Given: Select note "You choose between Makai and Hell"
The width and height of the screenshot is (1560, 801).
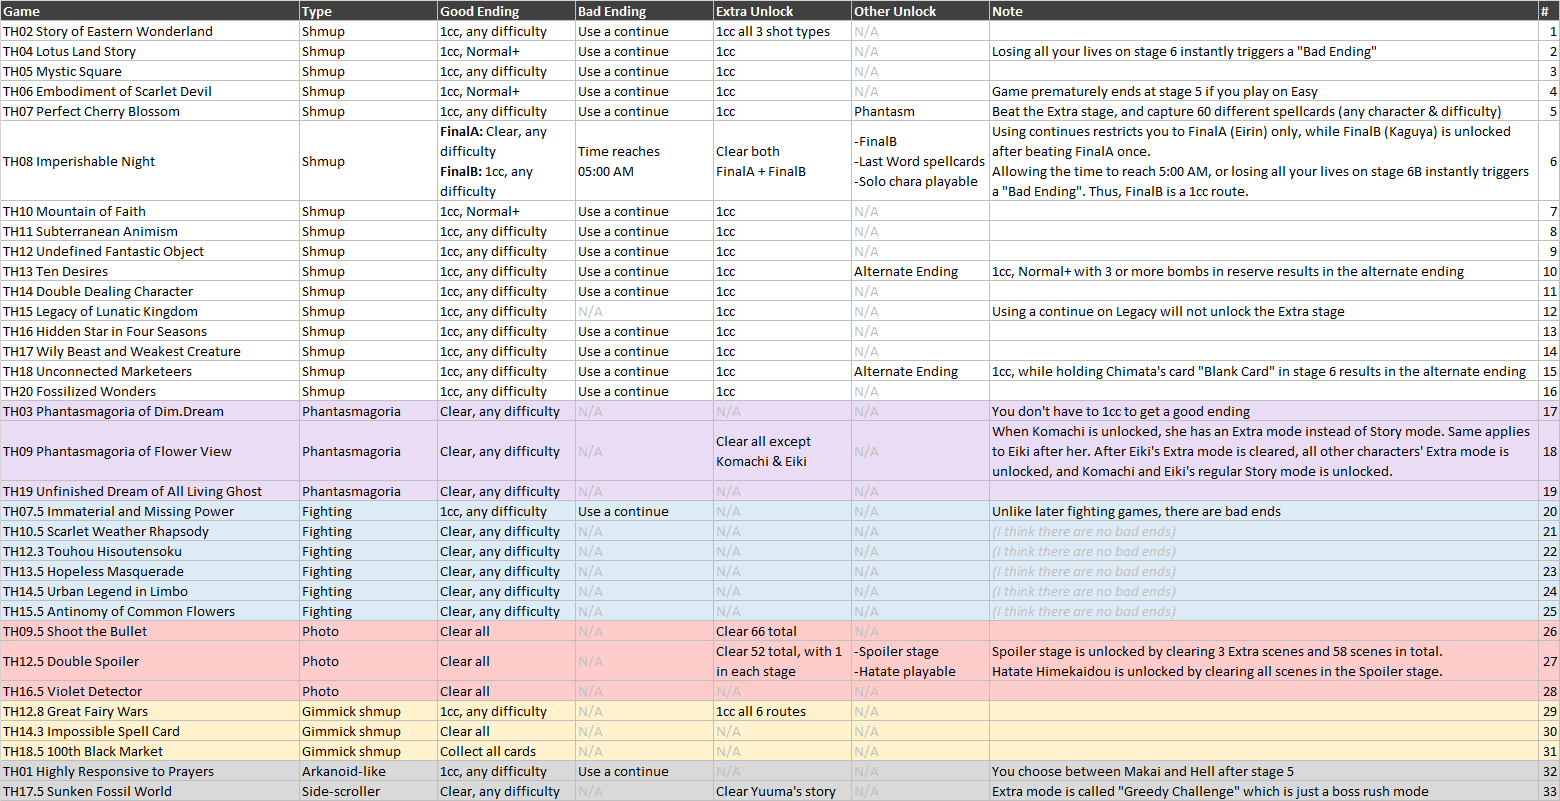Looking at the screenshot, I should click(x=1263, y=771).
